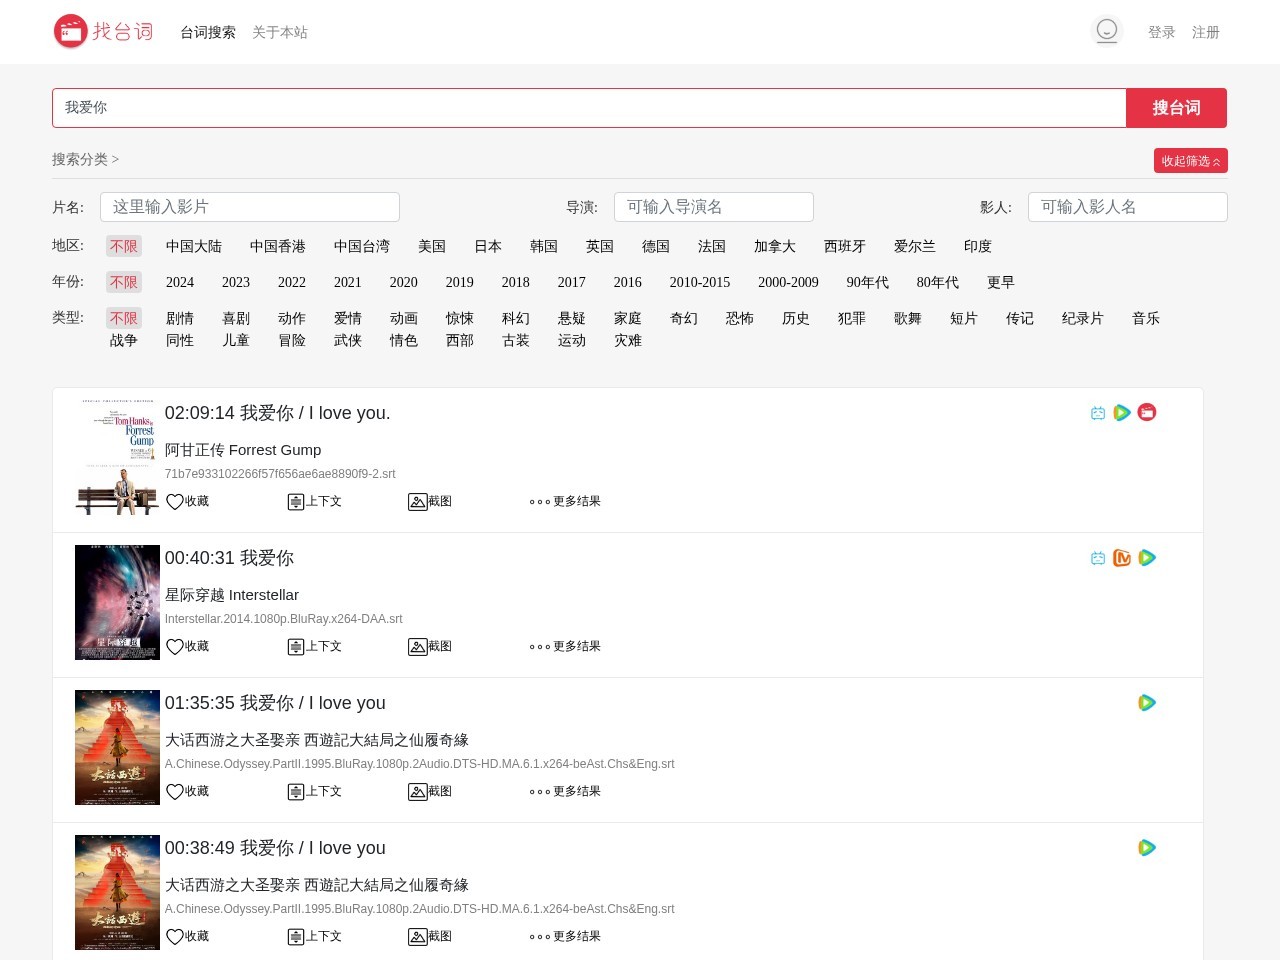1280x960 pixels.
Task: Open the Interstellar poster thumbnail
Action: point(117,602)
